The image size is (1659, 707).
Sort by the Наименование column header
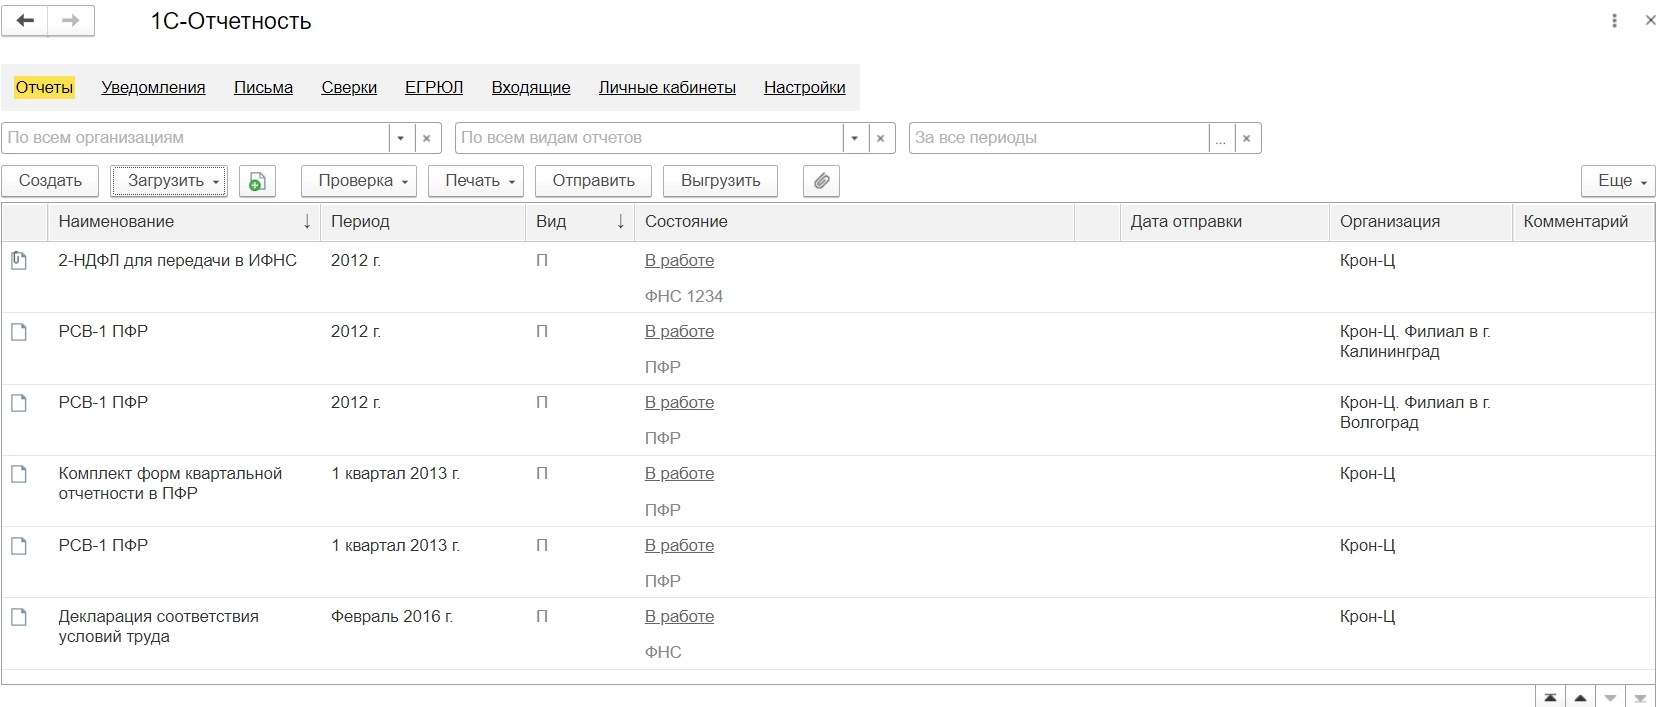pos(116,222)
